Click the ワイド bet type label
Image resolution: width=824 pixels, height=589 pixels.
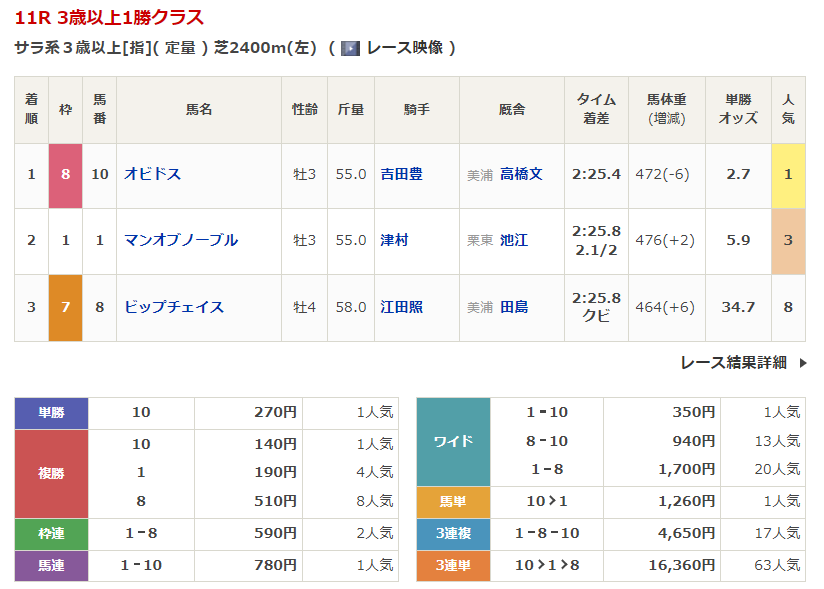point(454,441)
